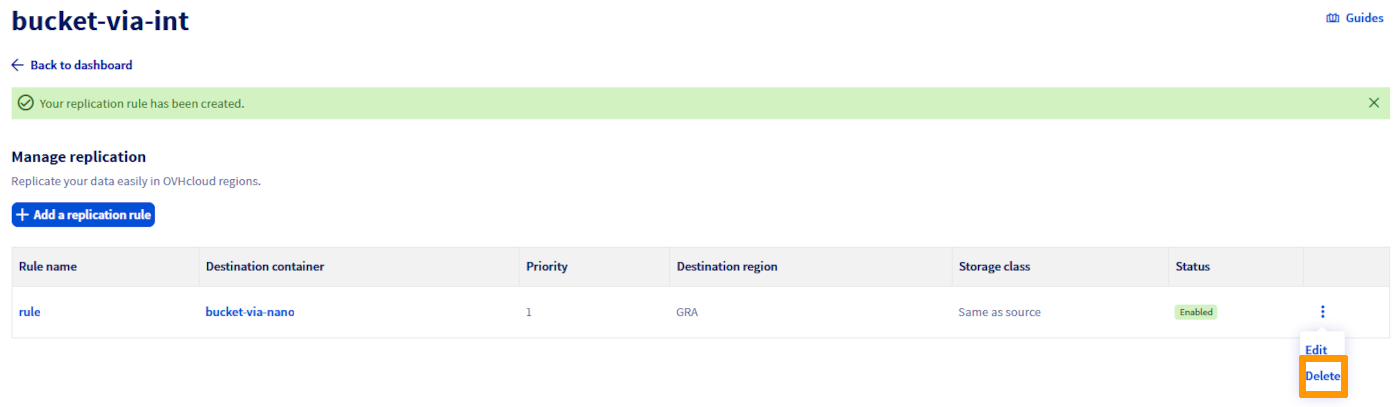Open the replication rule named rule

[x=30, y=312]
